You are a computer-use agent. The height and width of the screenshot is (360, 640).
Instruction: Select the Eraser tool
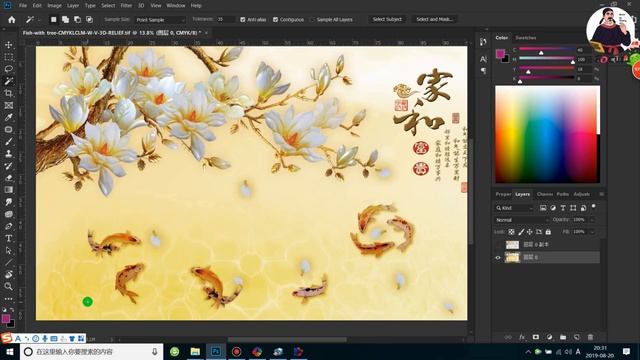pos(9,178)
